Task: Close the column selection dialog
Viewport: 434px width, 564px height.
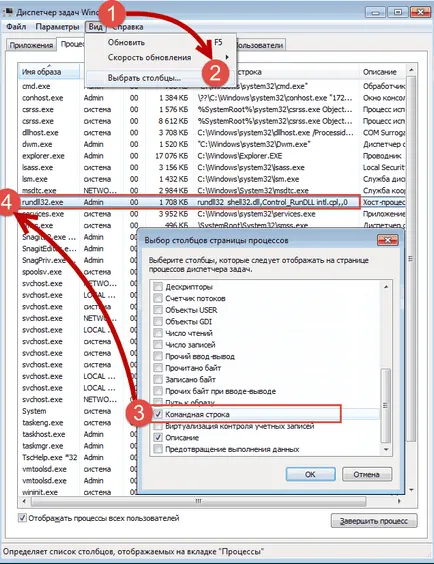Action: [387, 240]
